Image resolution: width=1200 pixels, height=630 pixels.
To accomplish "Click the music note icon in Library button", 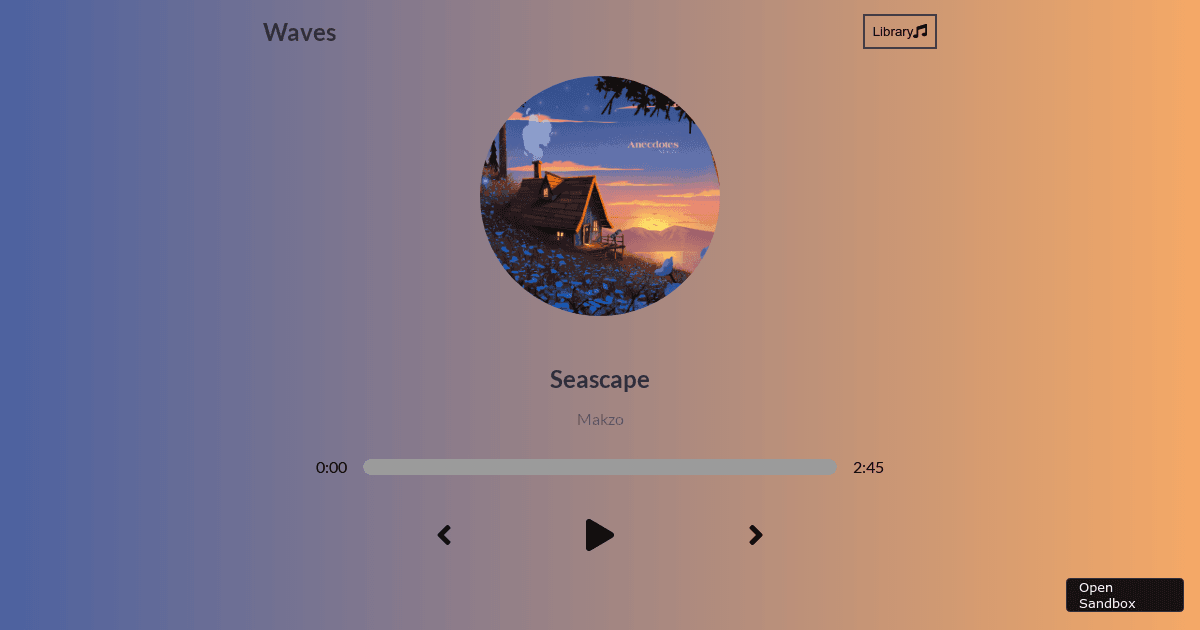I will [x=921, y=31].
